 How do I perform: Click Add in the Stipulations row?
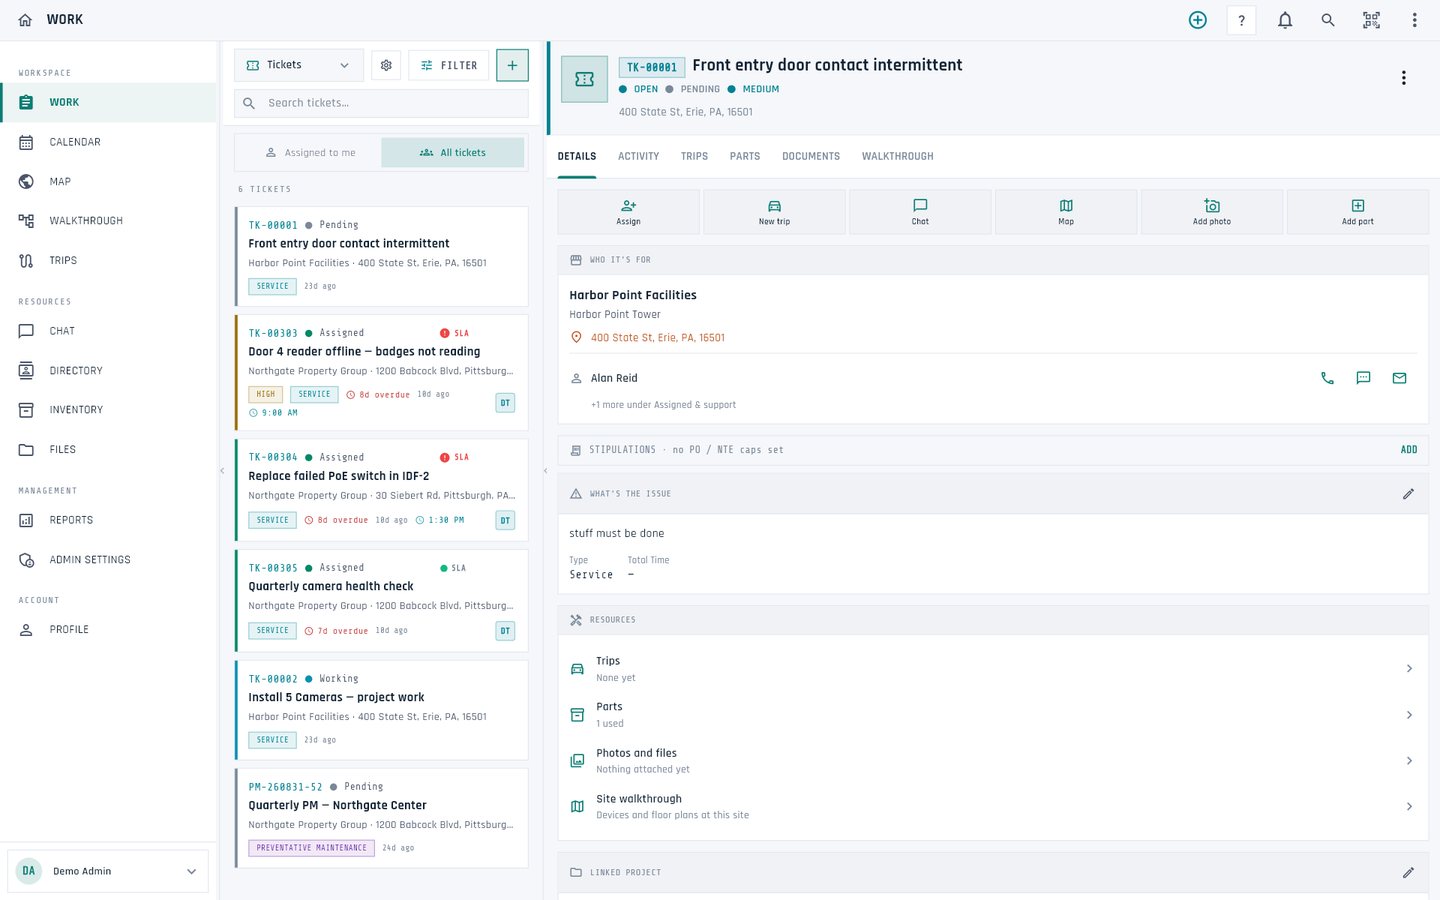[x=1409, y=450]
